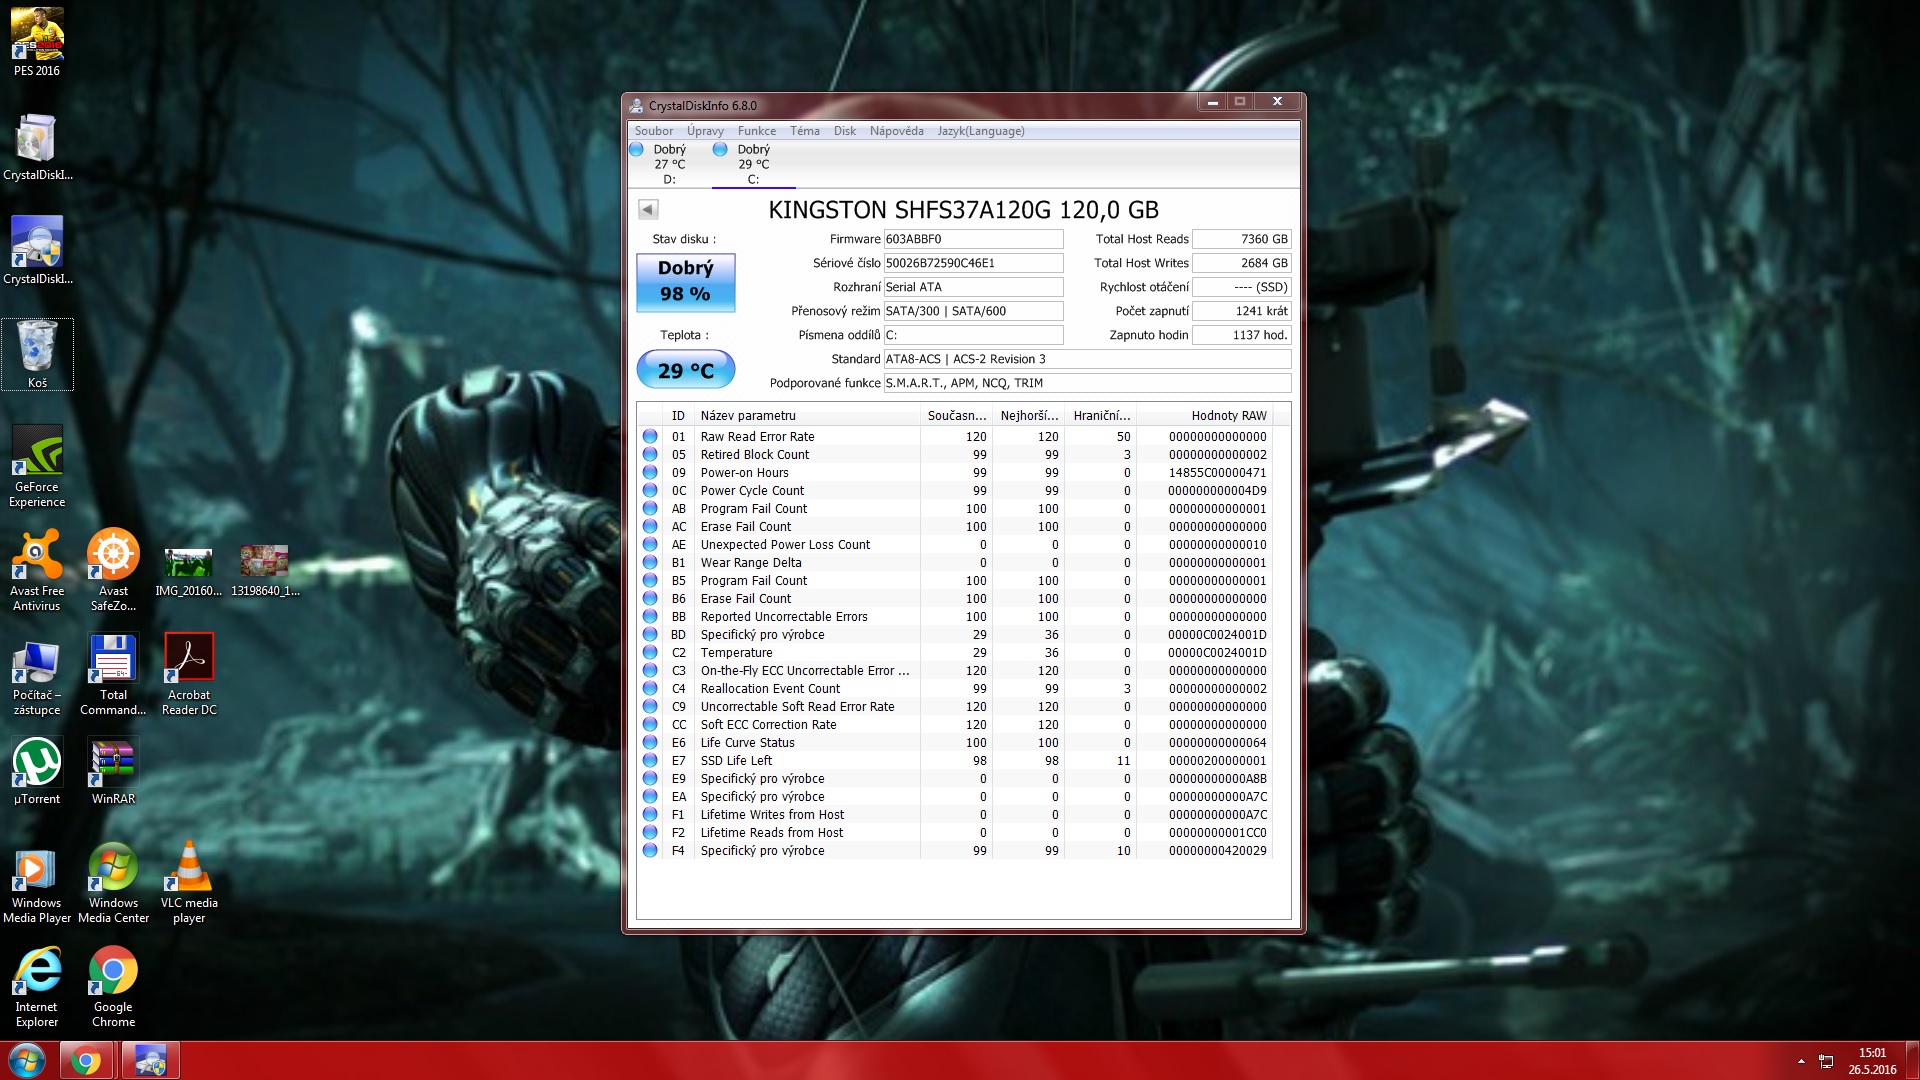The width and height of the screenshot is (1920, 1080).
Task: Click the 29 °C temperature button
Action: (686, 370)
